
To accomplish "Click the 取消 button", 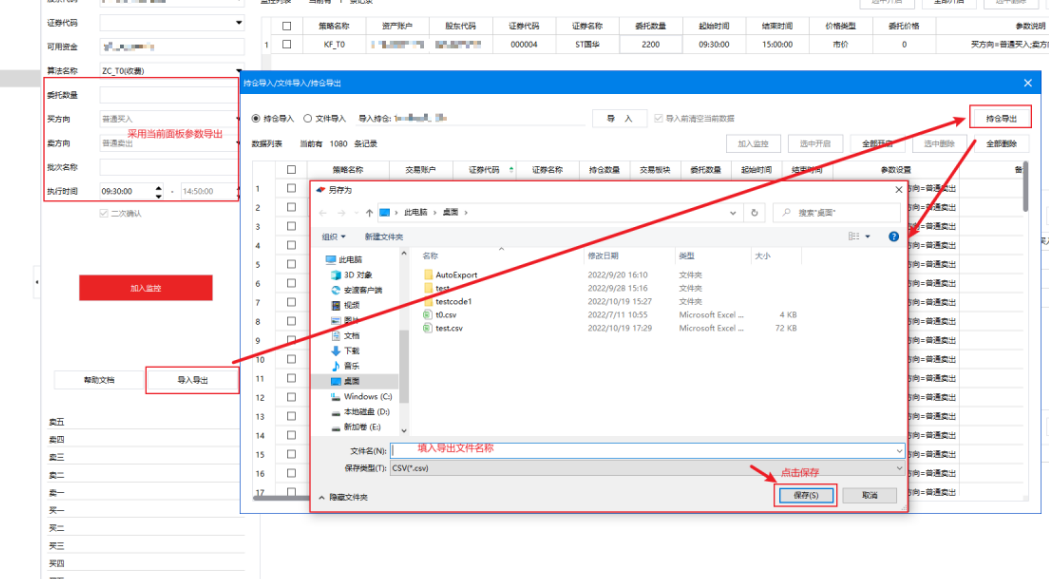I will pyautogui.click(x=869, y=495).
